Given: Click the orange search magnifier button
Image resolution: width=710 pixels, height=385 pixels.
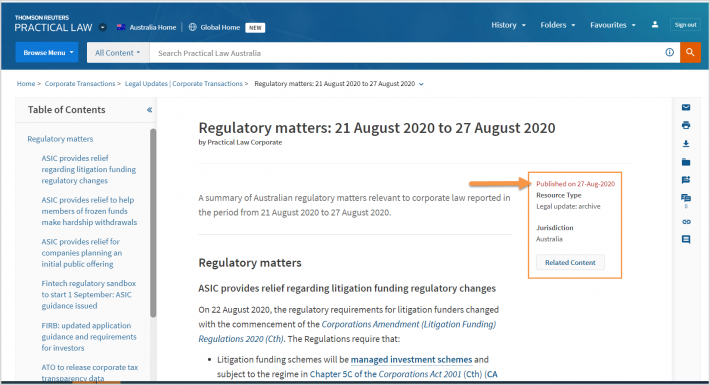Looking at the screenshot, I should 690,53.
